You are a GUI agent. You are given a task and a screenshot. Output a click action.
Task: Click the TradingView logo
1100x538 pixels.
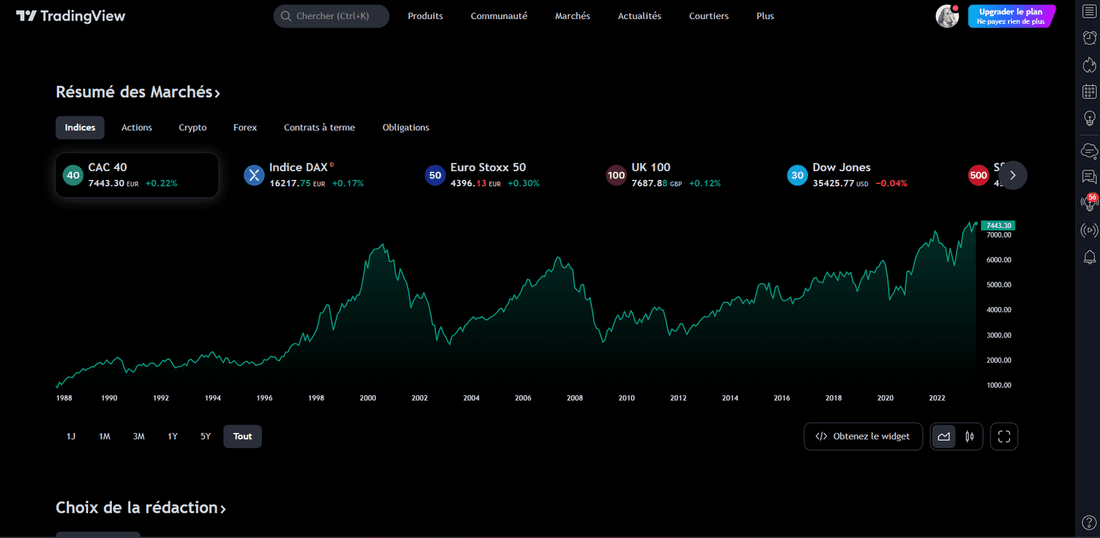[71, 16]
